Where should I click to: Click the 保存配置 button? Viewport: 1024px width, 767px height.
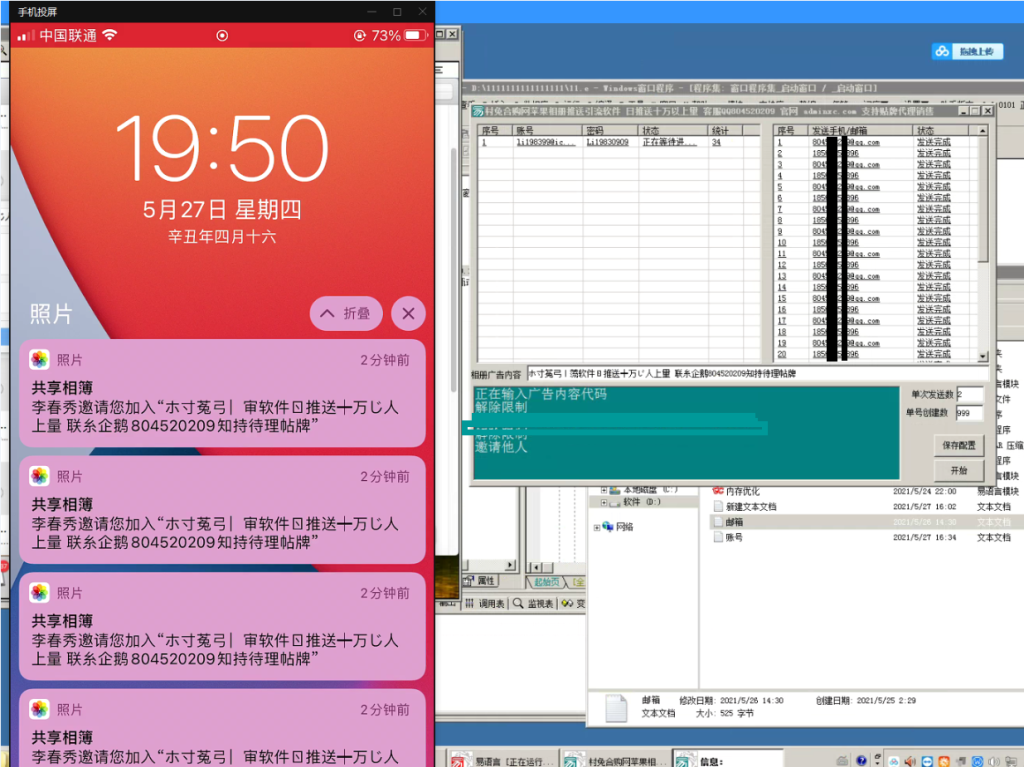[x=957, y=446]
